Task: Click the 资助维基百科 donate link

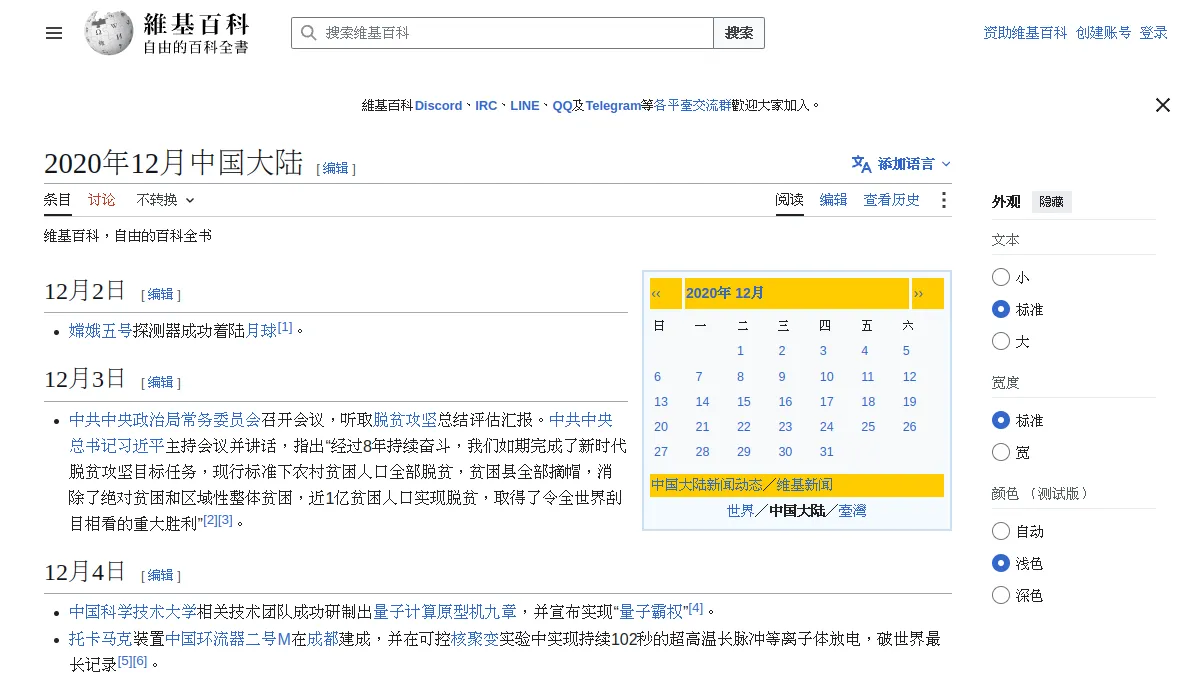Action: click(1025, 33)
